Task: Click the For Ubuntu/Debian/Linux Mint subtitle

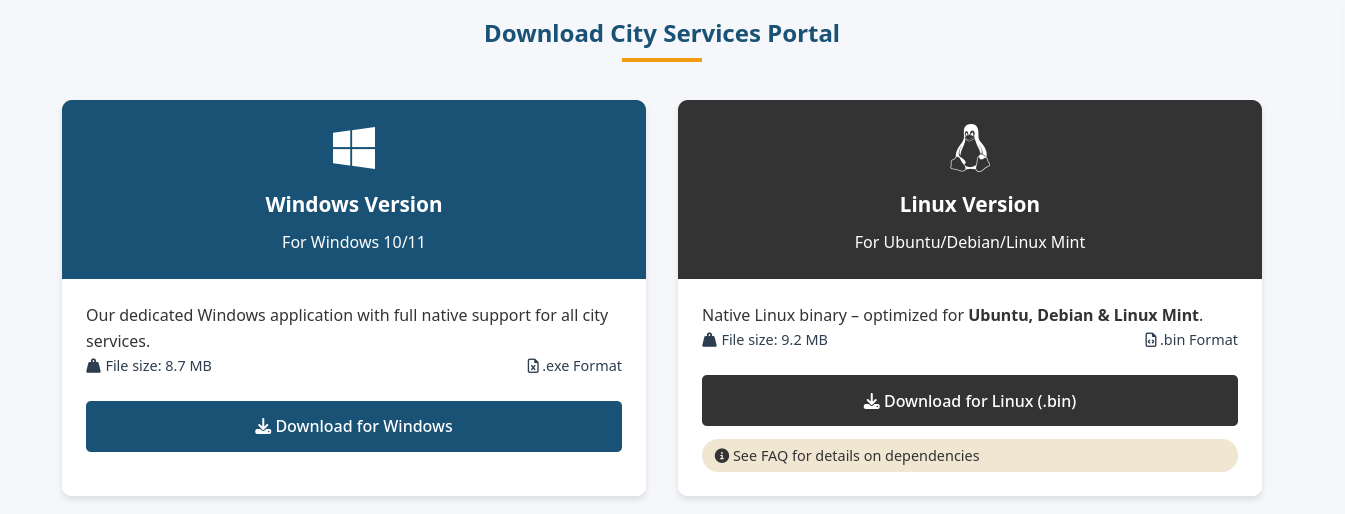Action: 969,242
